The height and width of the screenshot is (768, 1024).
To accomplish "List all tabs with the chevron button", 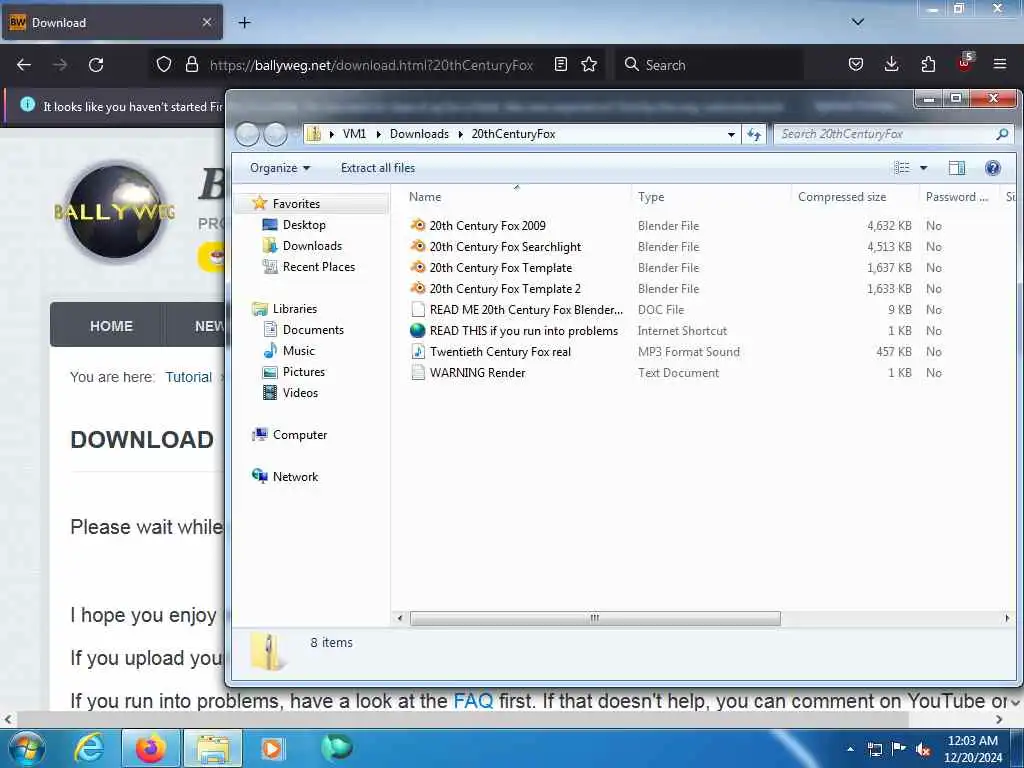I will click(857, 22).
